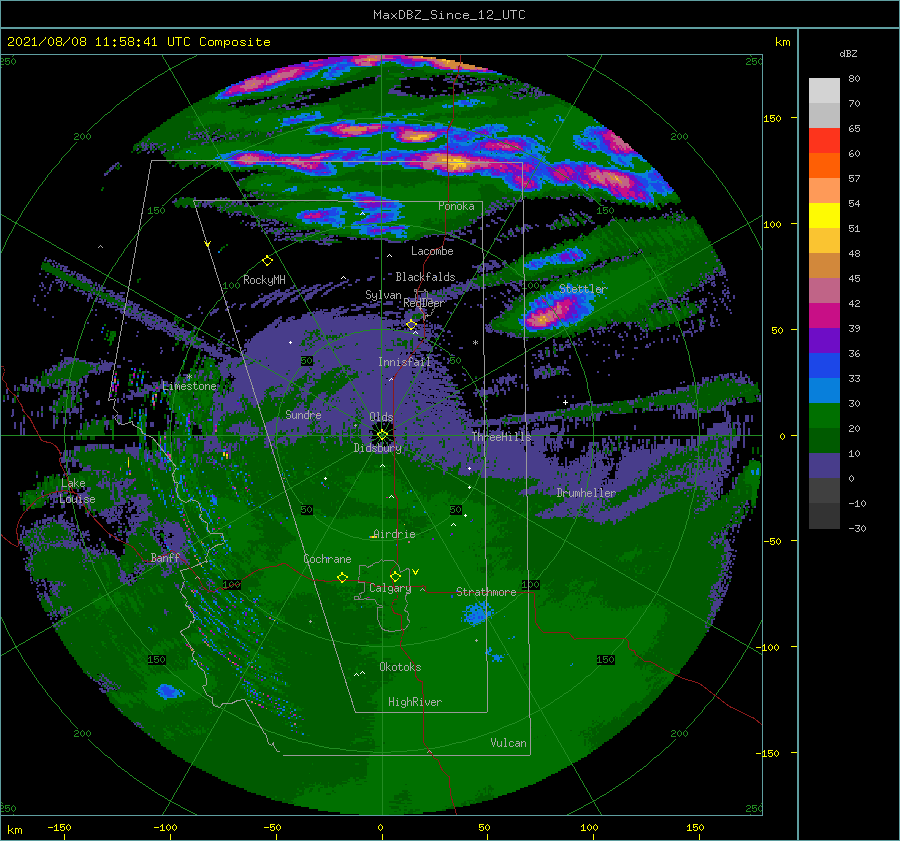The image size is (900, 841).
Task: Click the timestamp 2021/08/08 11:58:41 UTC Composite
Action: click(x=138, y=42)
